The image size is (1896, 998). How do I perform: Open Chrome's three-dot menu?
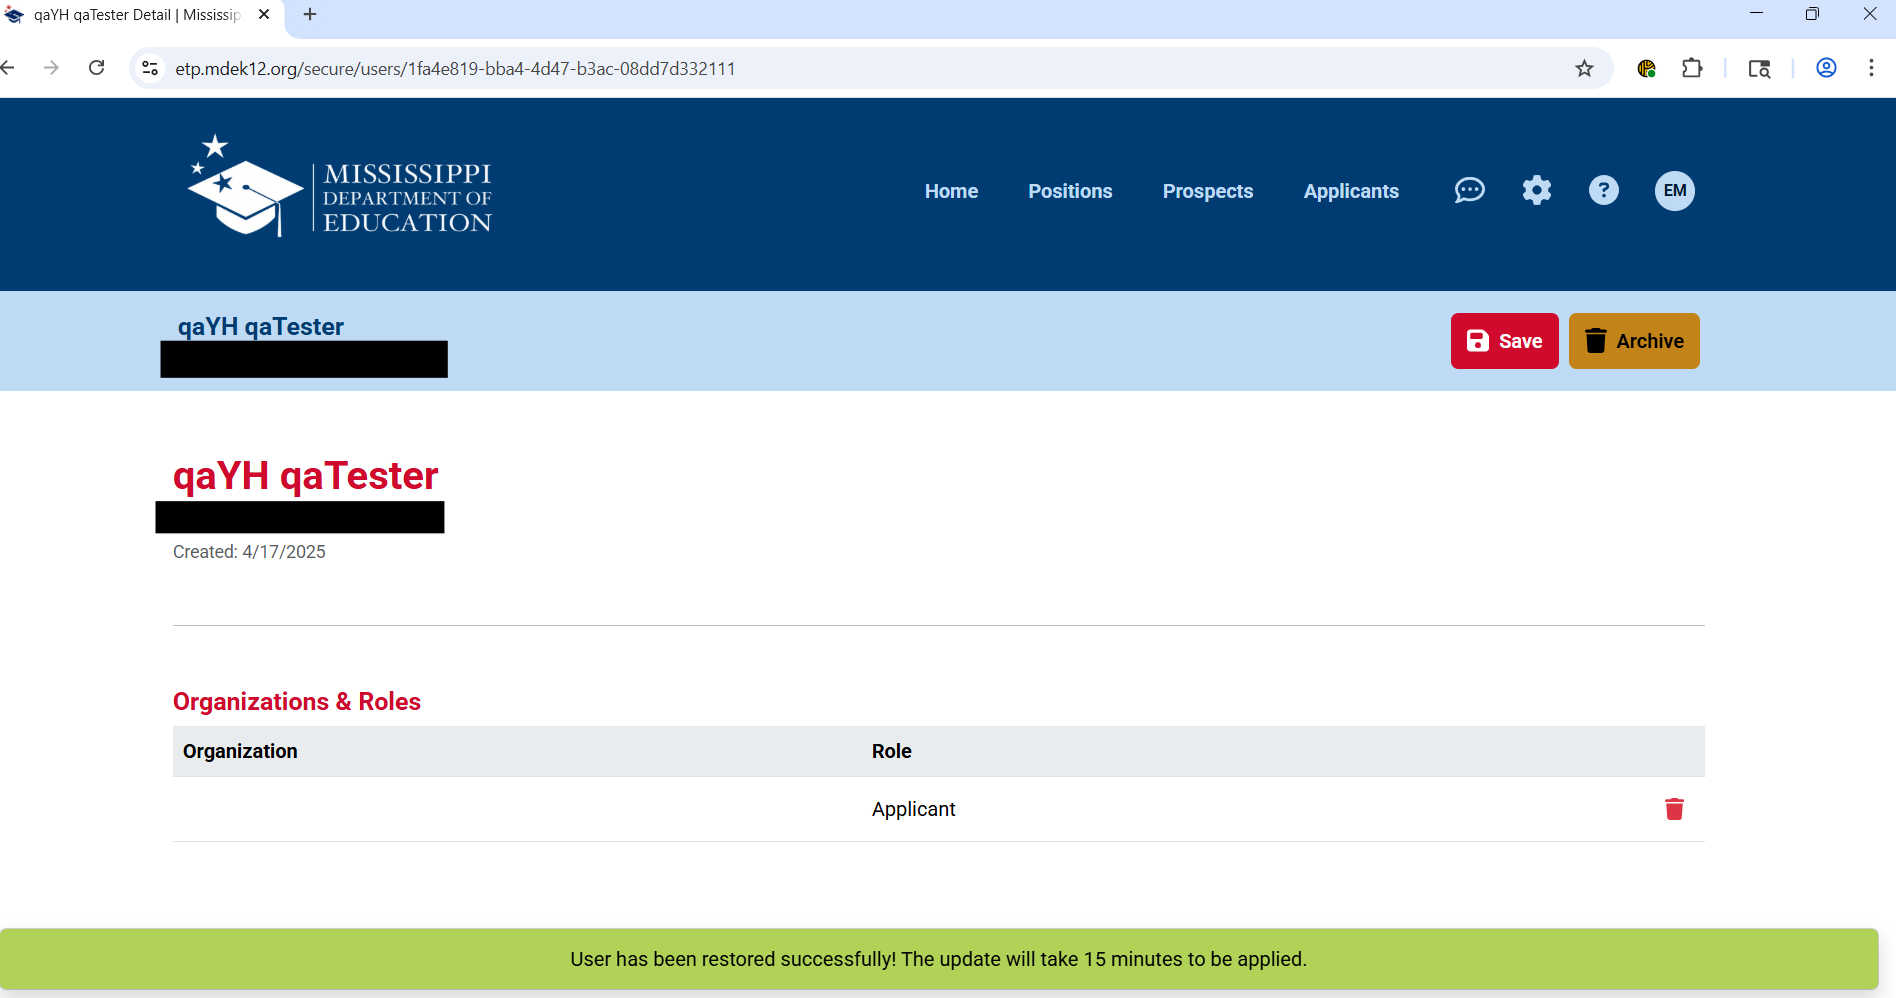click(x=1871, y=68)
